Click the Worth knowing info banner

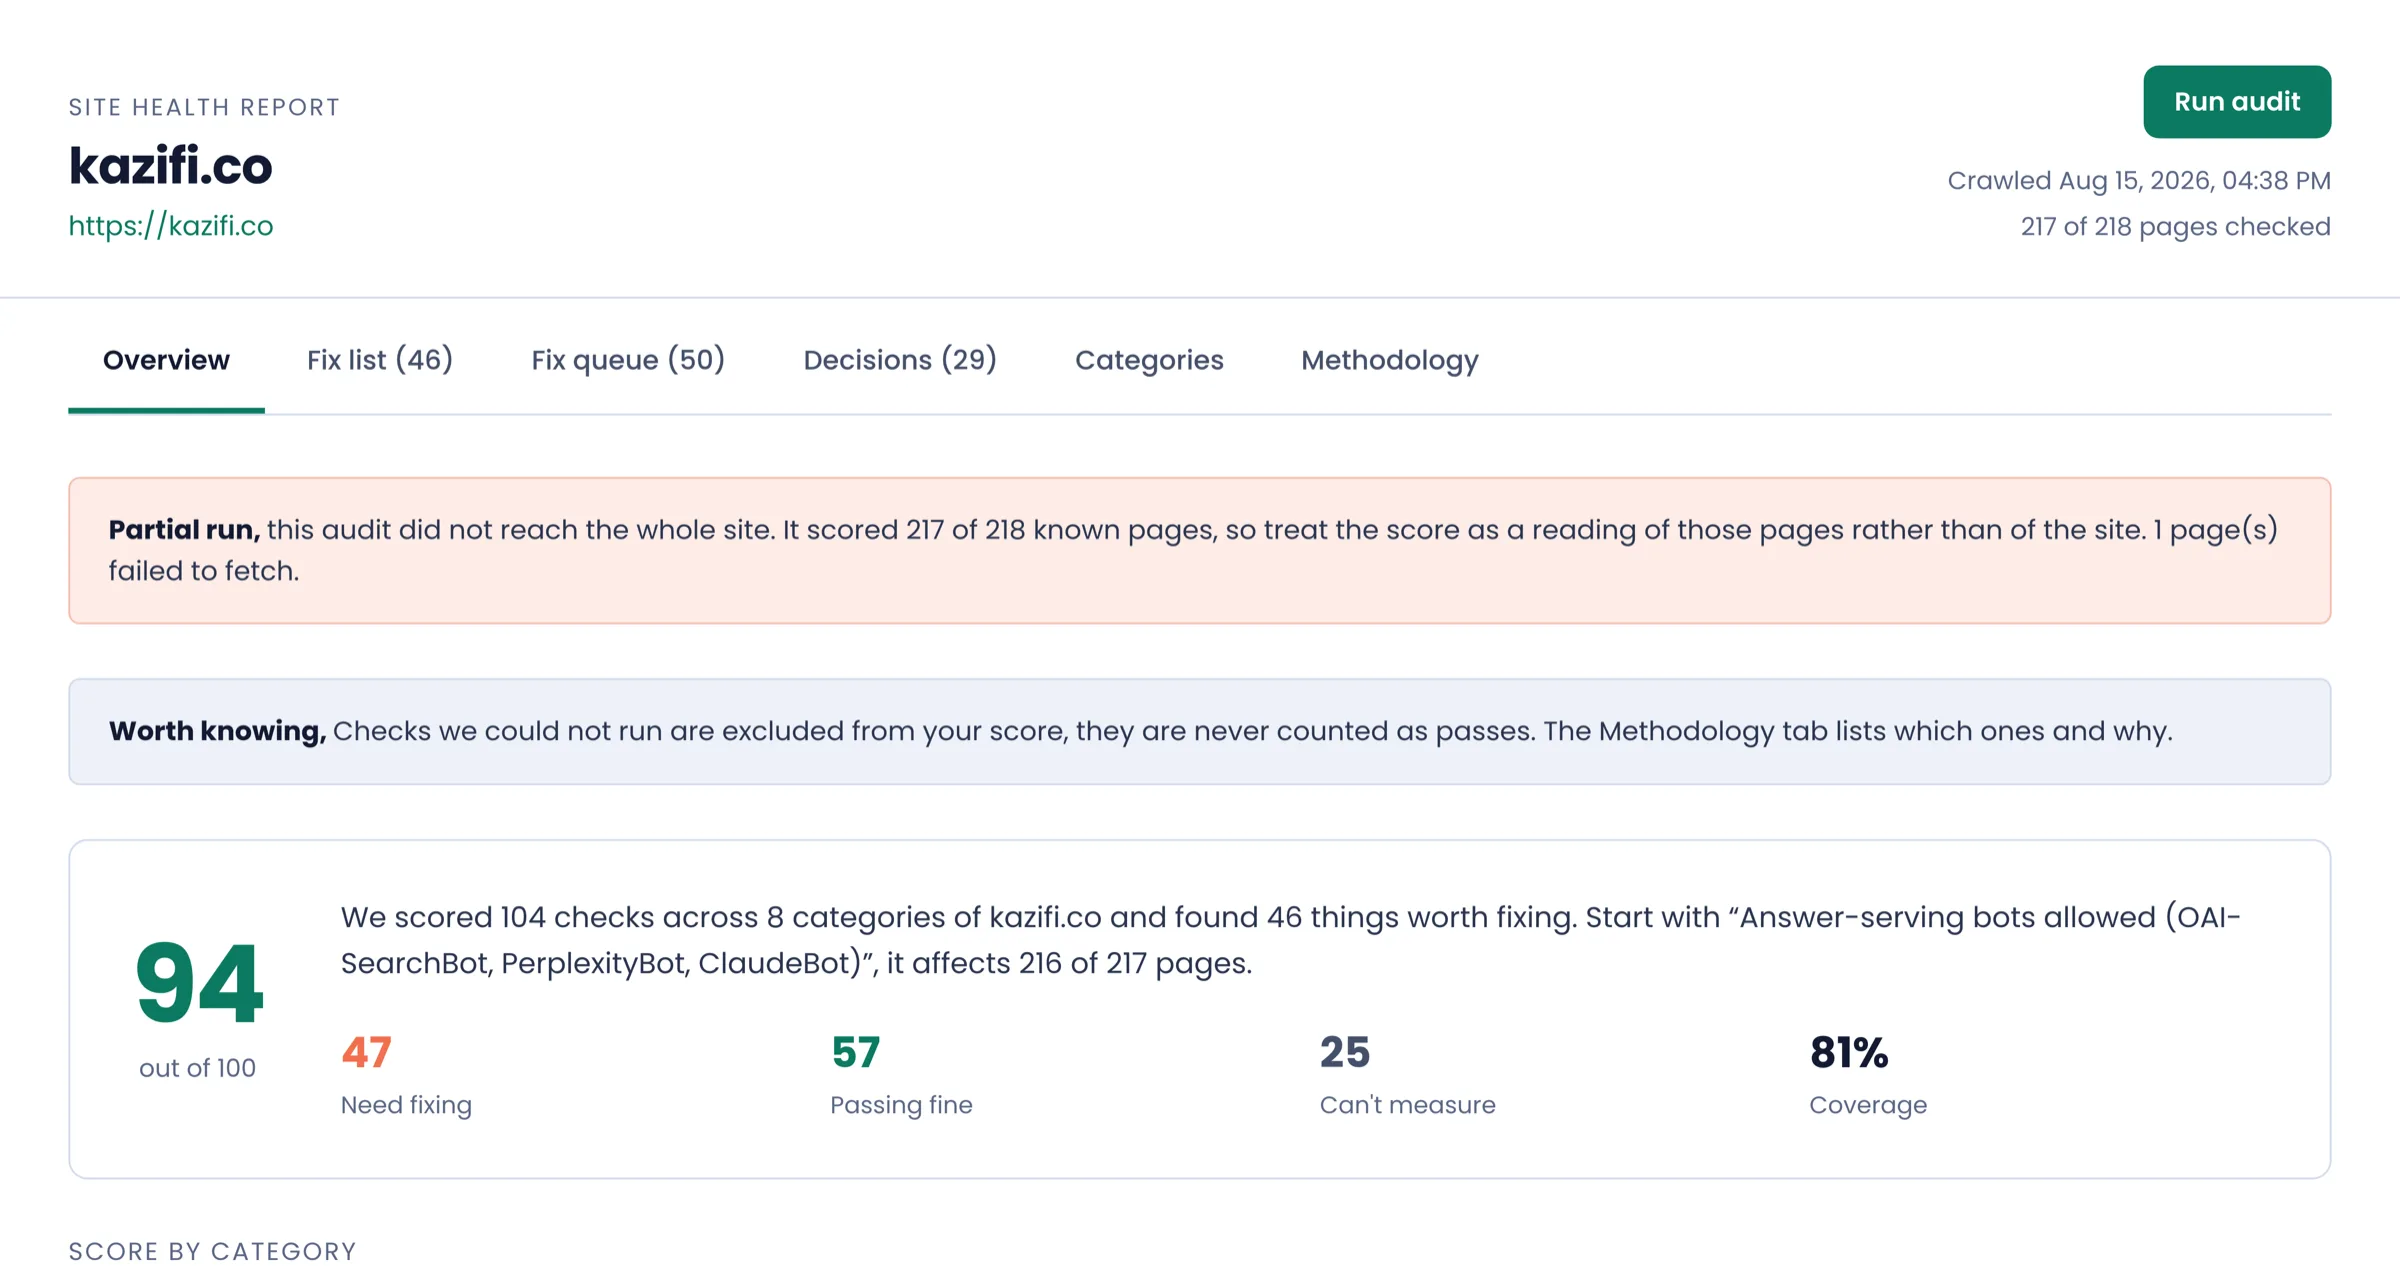[x=1200, y=731]
